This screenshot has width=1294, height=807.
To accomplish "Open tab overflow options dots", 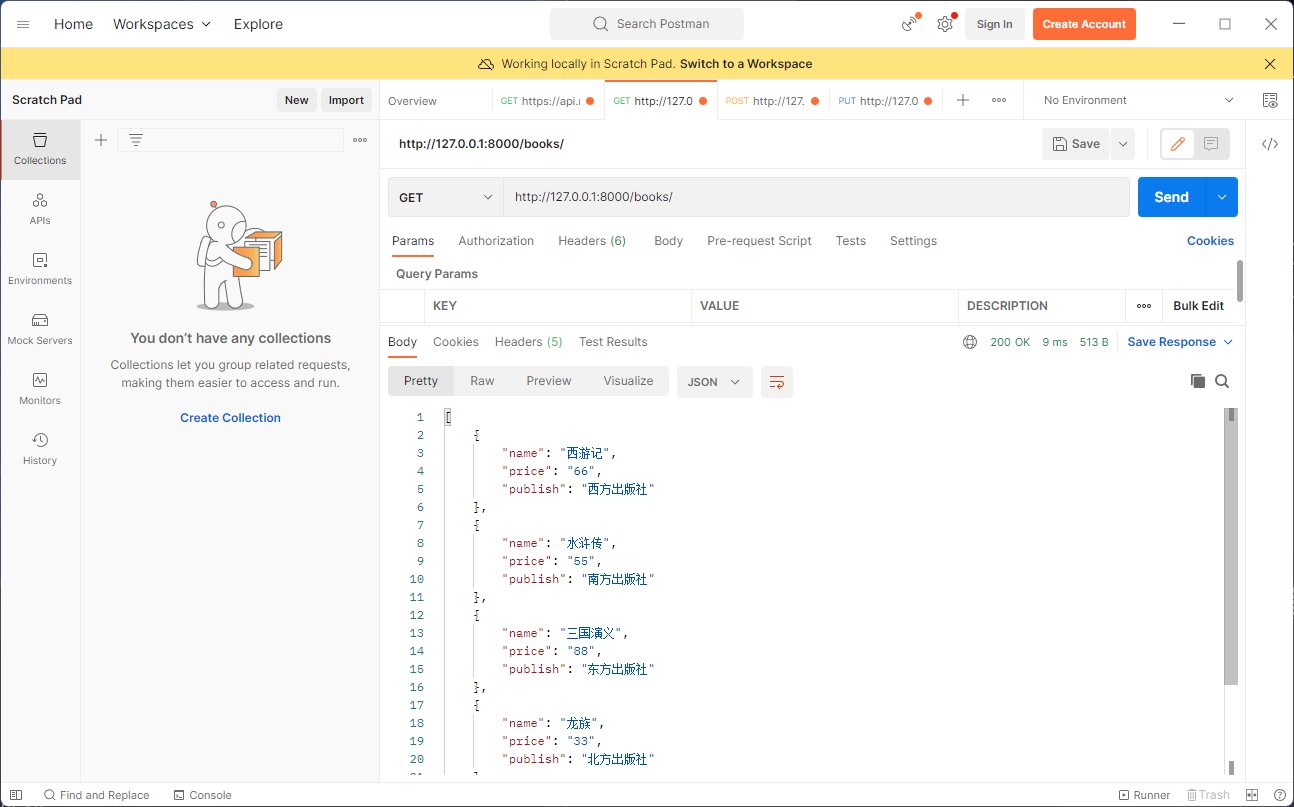I will pos(999,100).
